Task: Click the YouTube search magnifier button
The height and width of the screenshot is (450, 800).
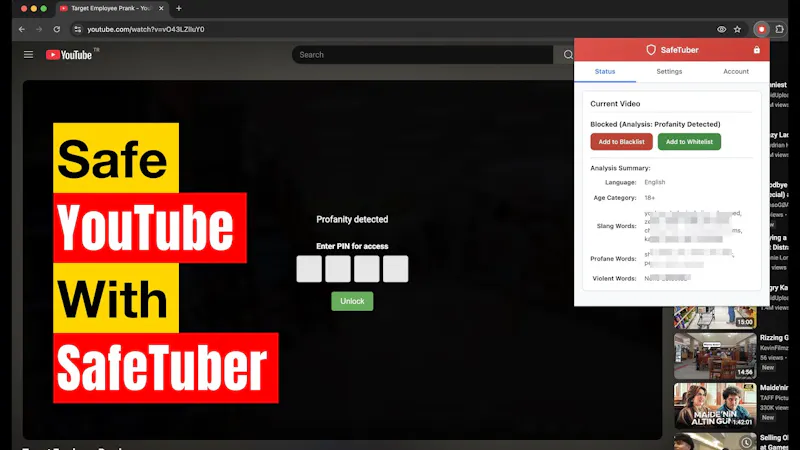Action: [x=567, y=55]
